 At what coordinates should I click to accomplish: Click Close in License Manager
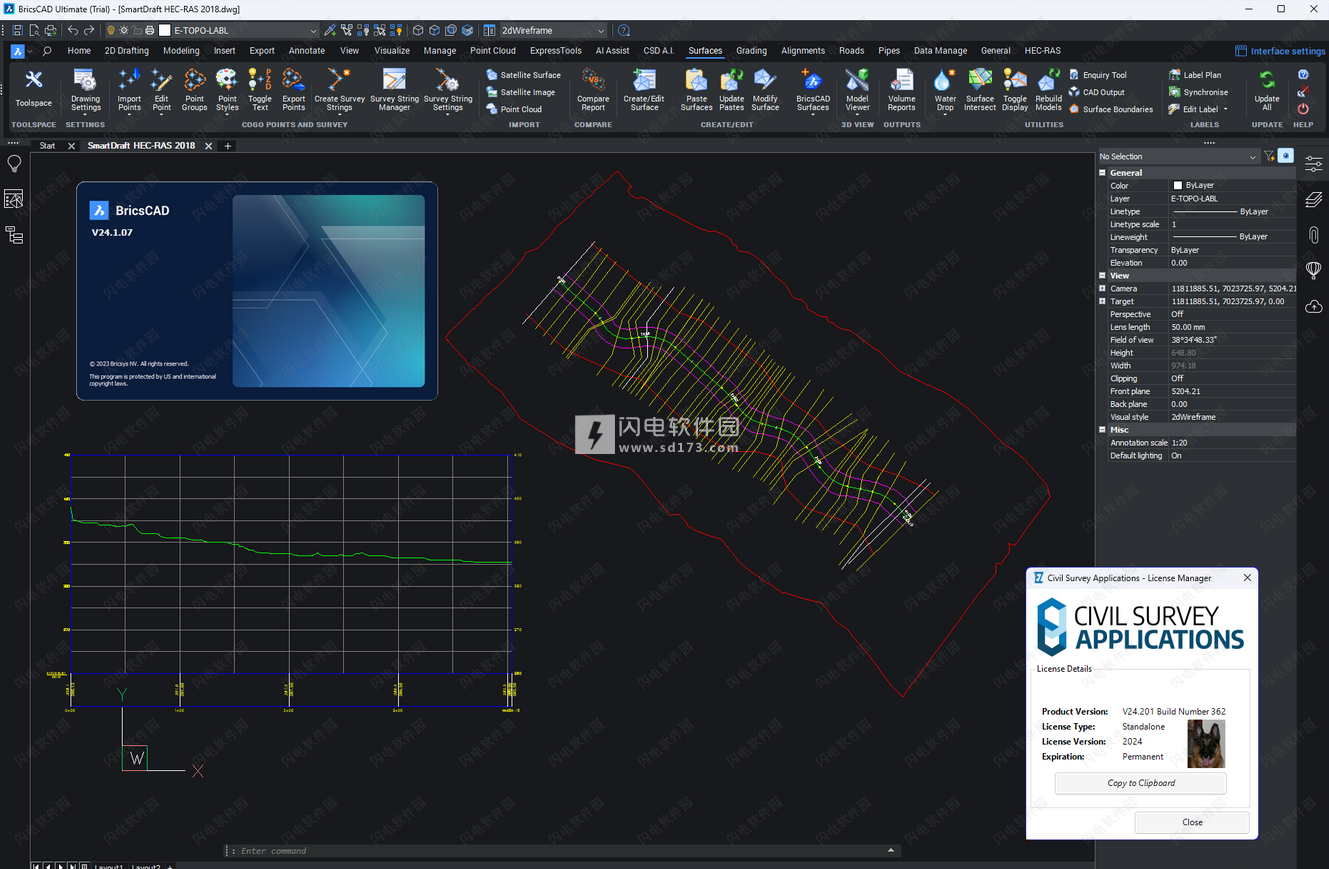(x=1192, y=822)
